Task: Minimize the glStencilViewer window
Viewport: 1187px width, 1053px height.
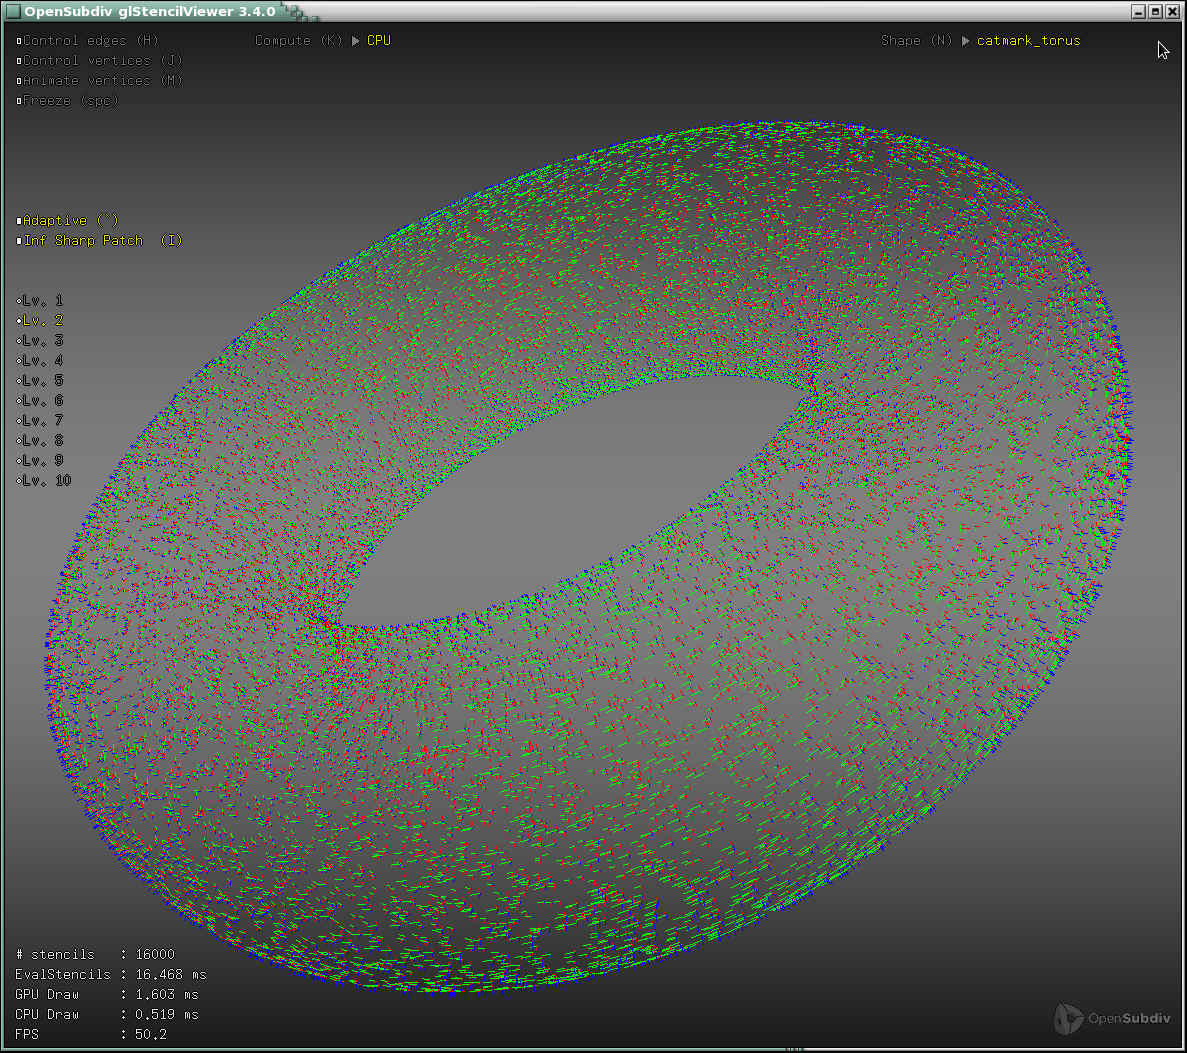Action: pyautogui.click(x=1138, y=11)
